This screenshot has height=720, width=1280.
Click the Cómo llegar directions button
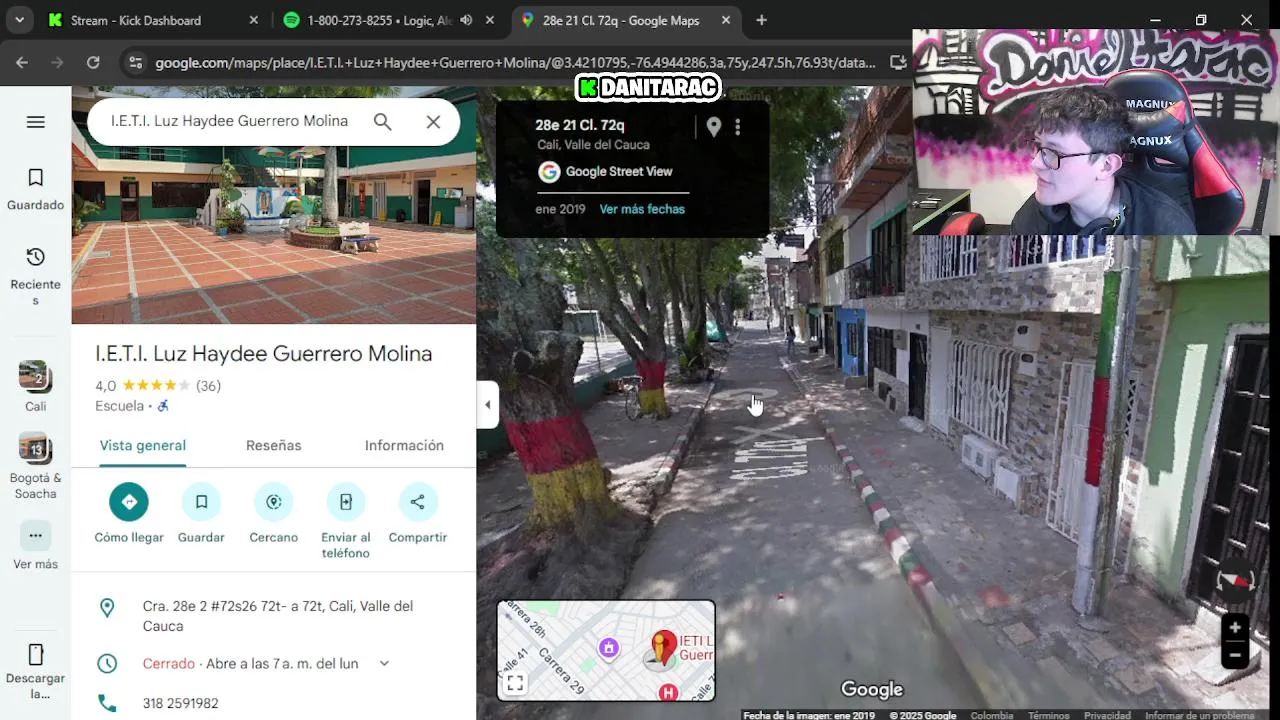(x=129, y=502)
